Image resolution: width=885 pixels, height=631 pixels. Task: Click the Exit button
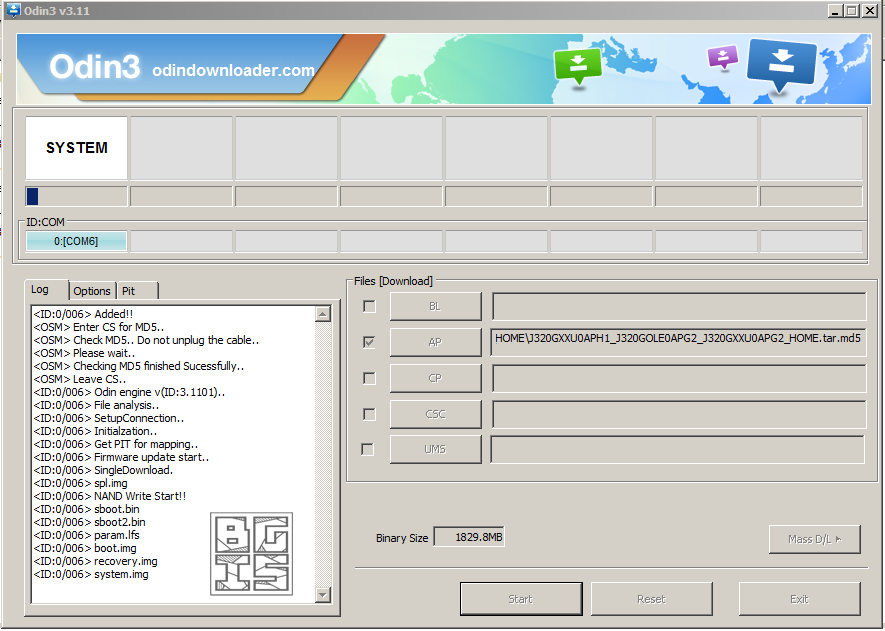[x=799, y=599]
